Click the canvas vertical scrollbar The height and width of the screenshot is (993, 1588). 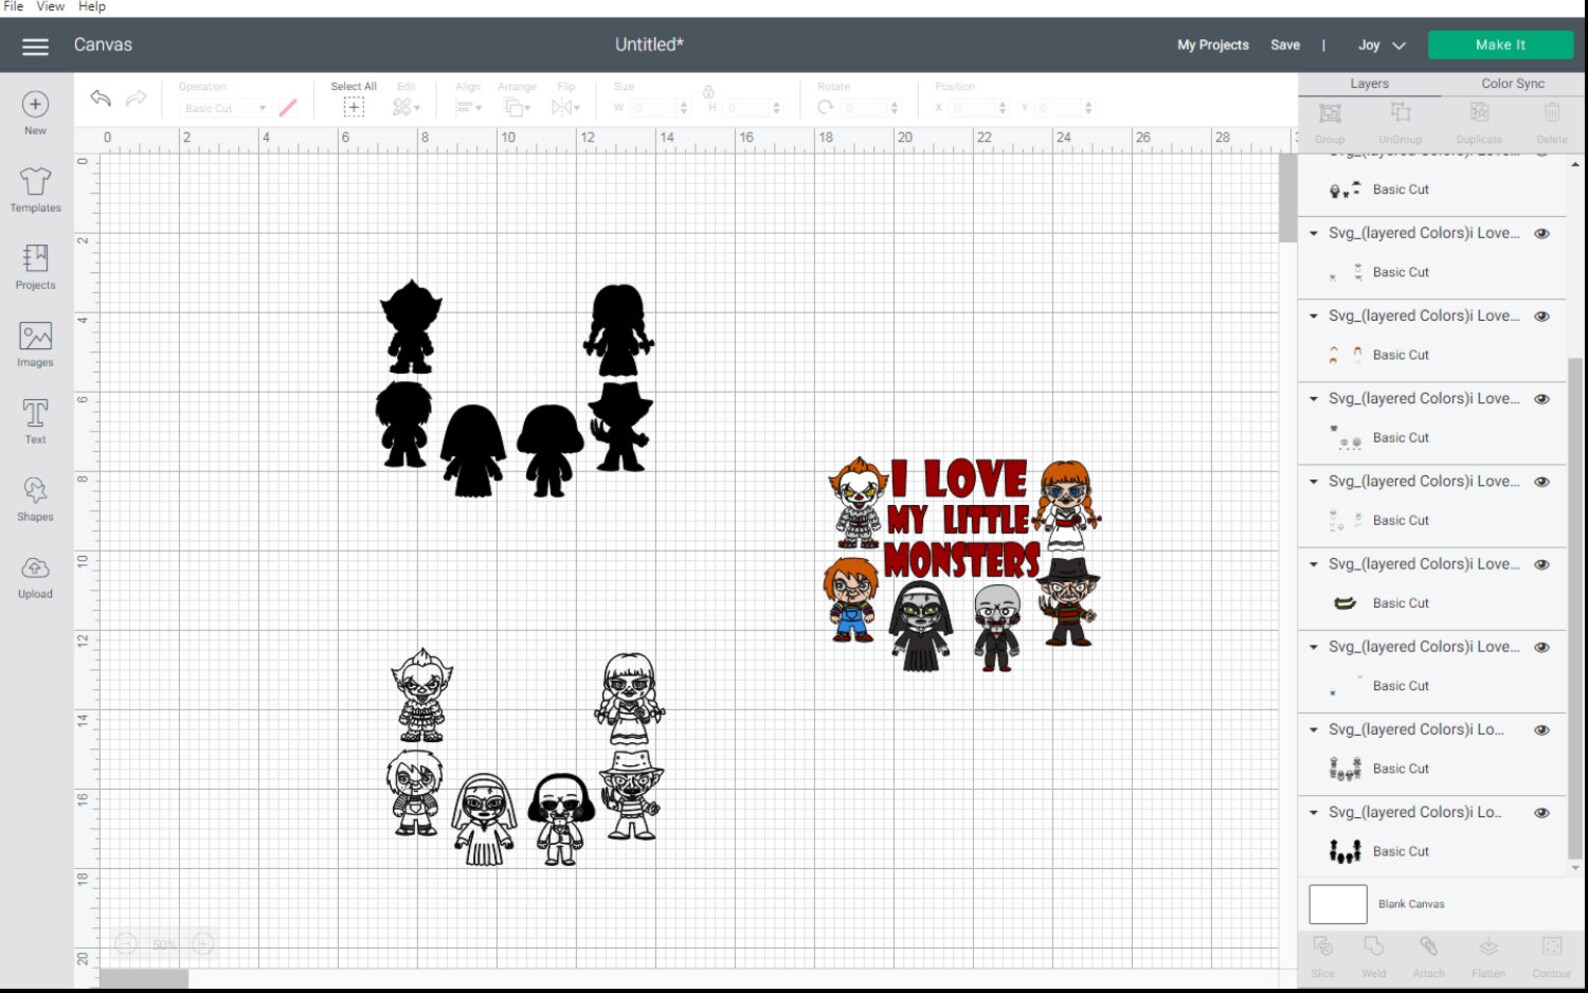[1287, 199]
